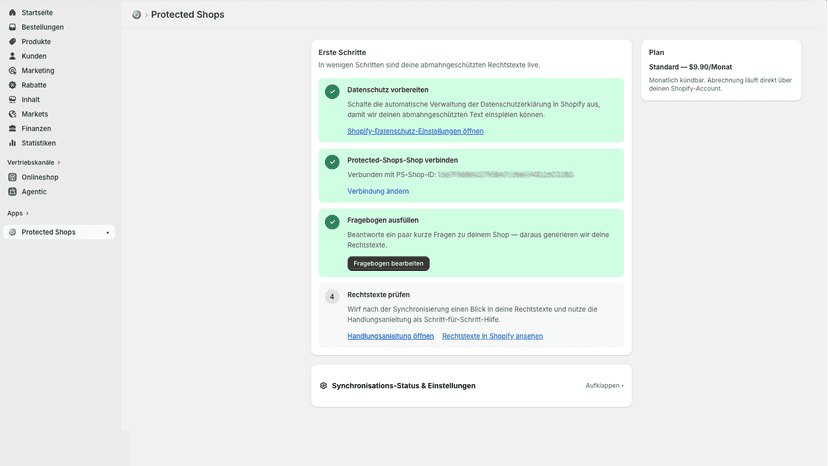Click the green checkmark for Datenschutz vorbereiten
The width and height of the screenshot is (828, 466).
tap(332, 91)
